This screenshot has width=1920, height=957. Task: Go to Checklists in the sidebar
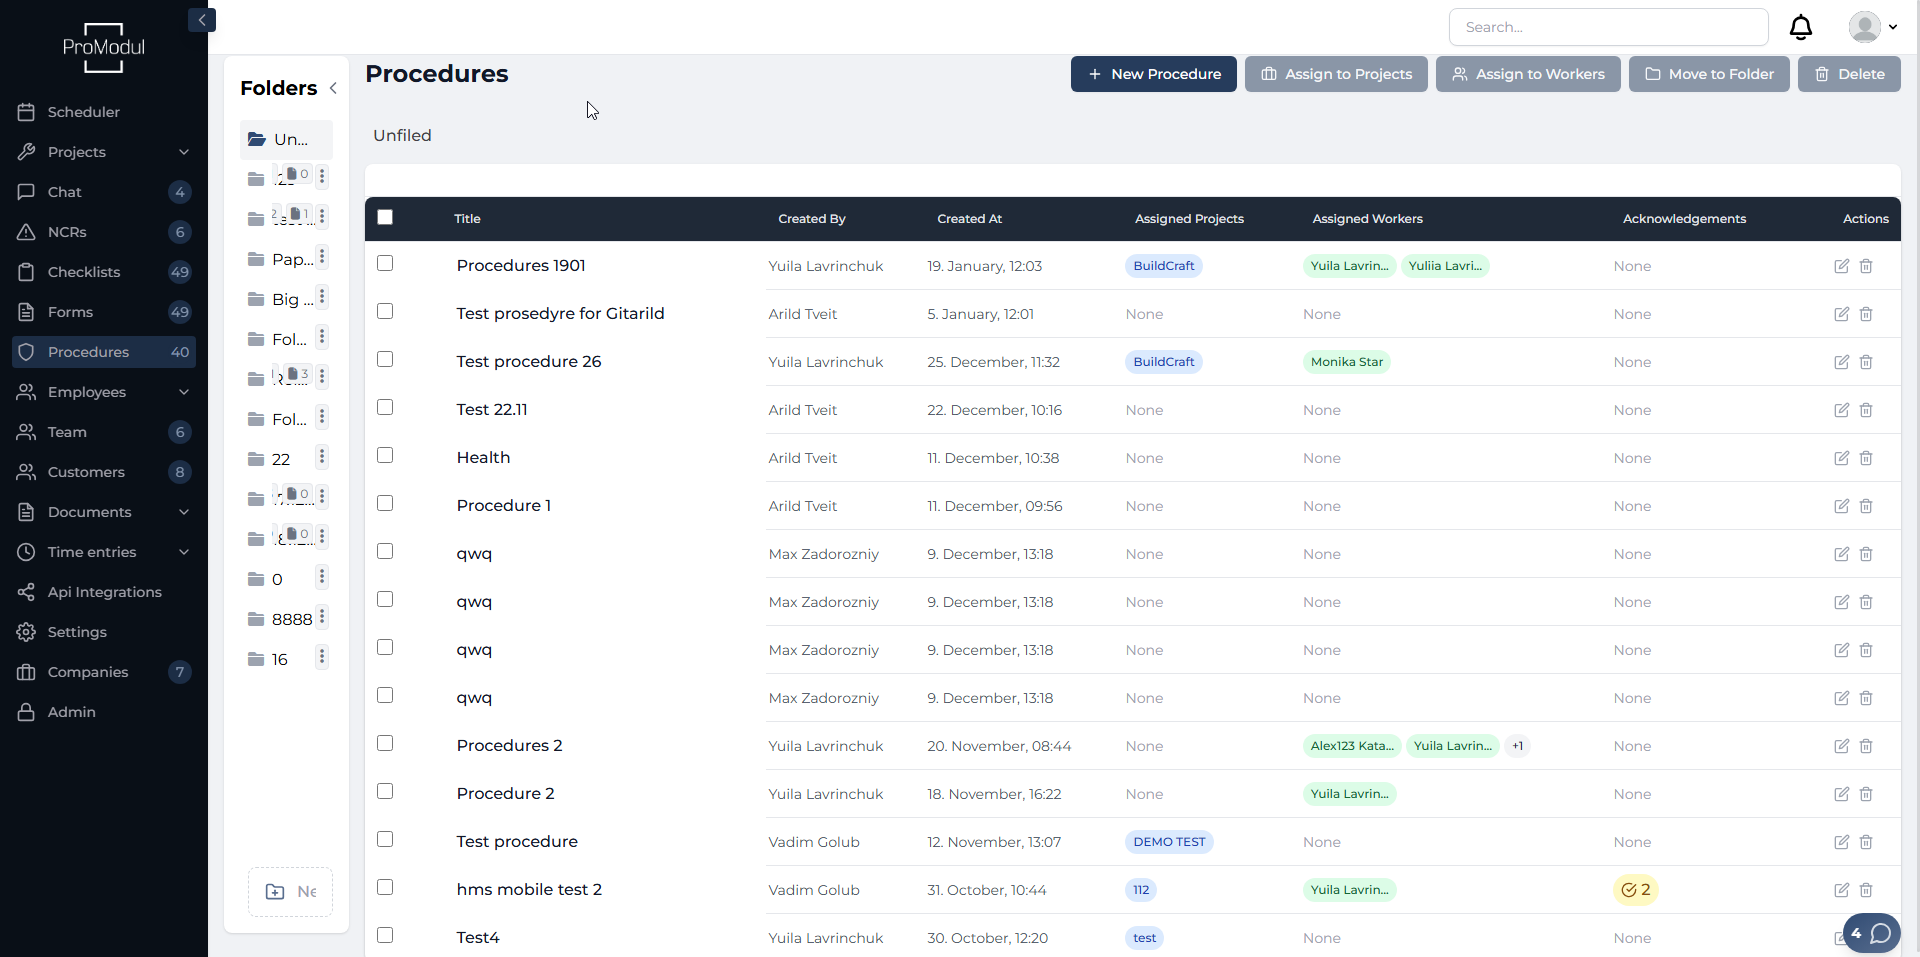coord(84,272)
